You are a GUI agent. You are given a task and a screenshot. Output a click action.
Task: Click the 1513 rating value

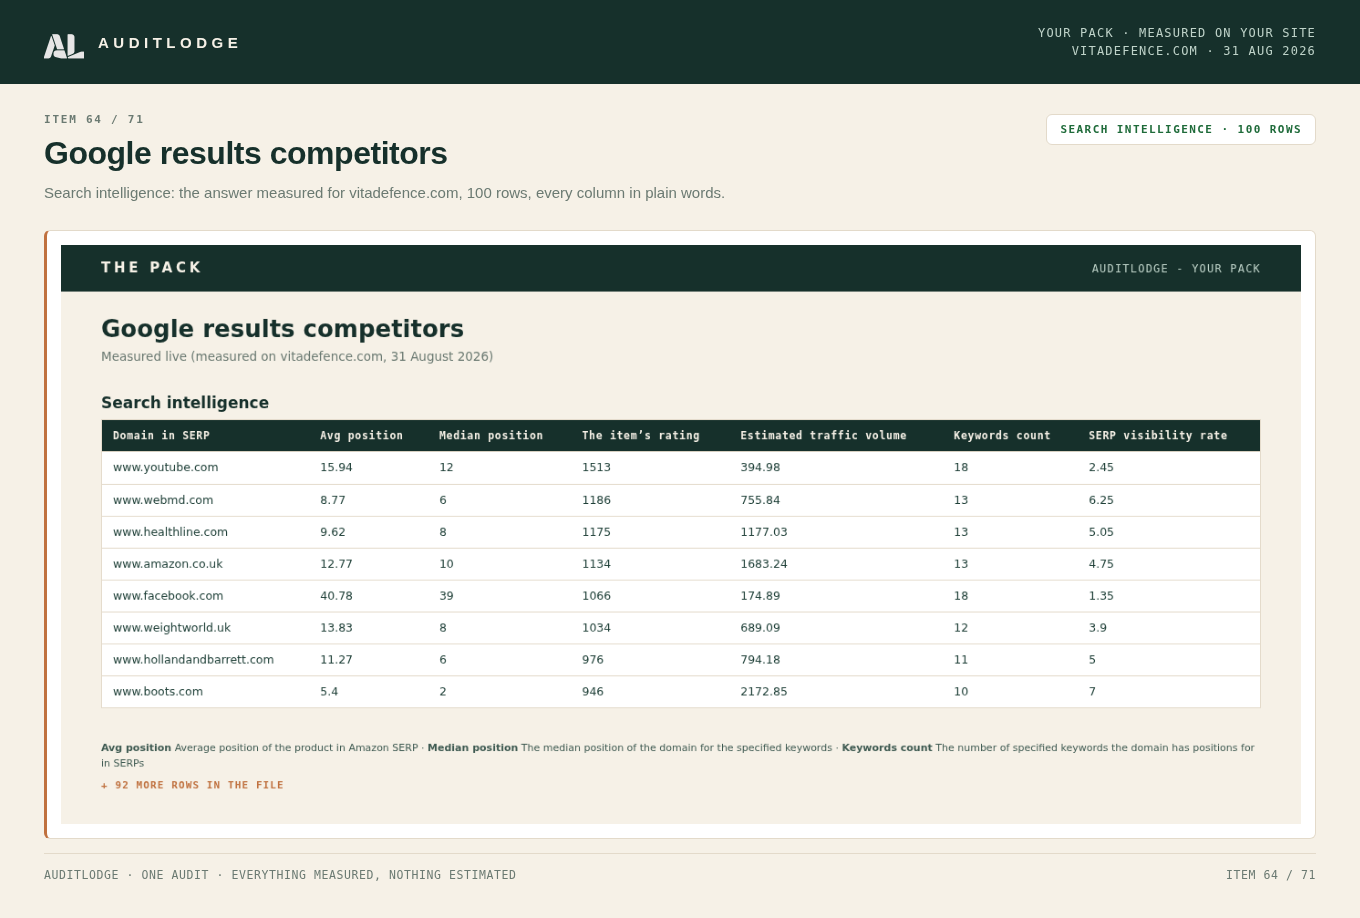click(x=596, y=468)
